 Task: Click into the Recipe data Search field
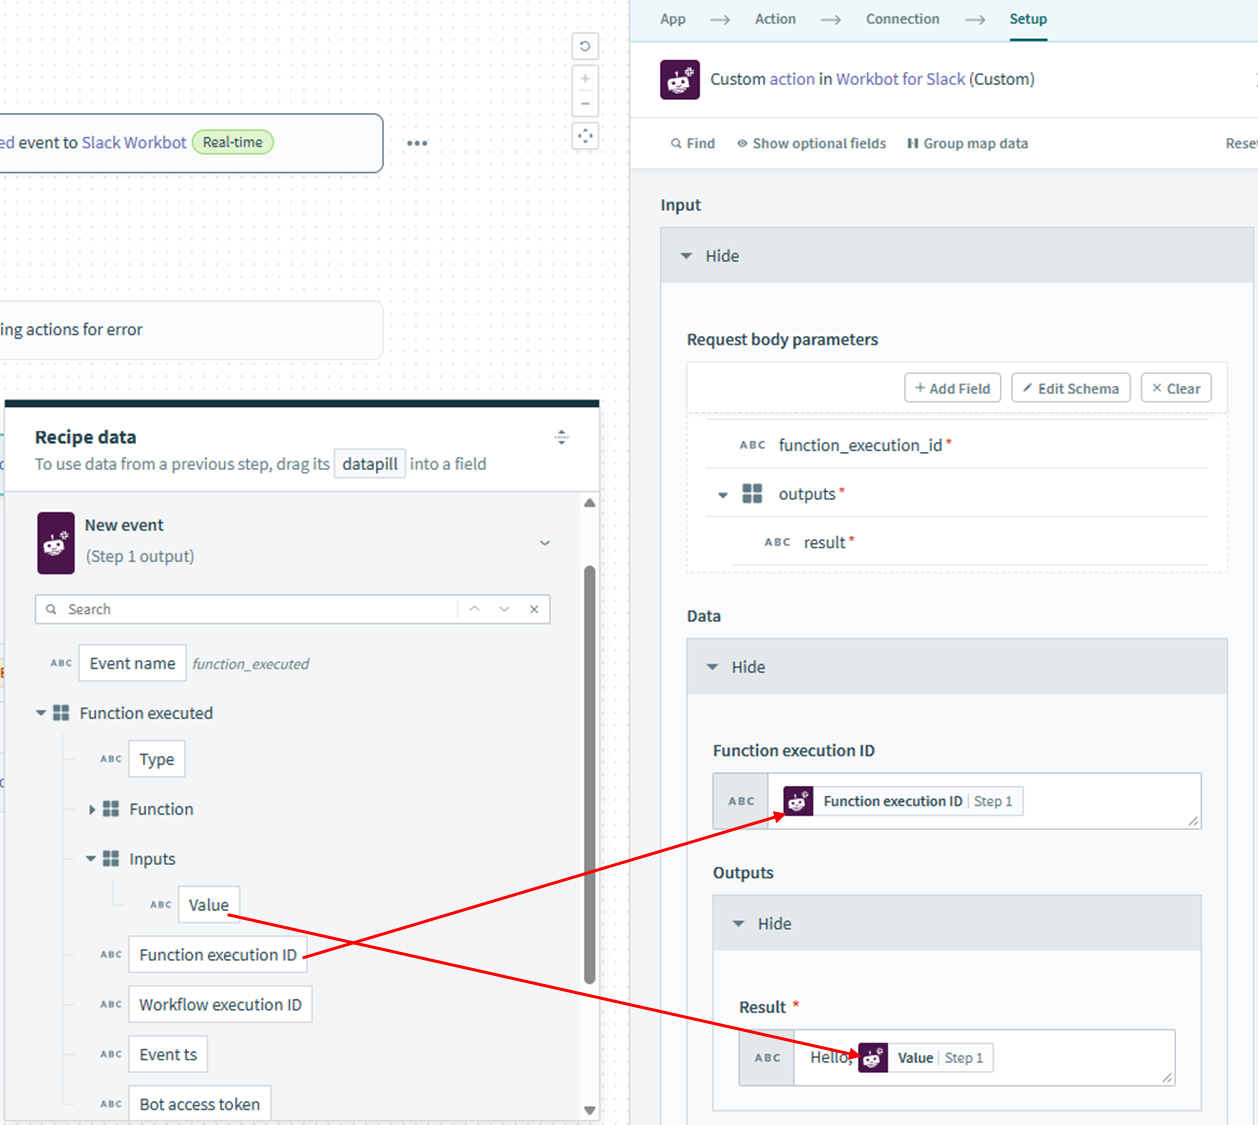[260, 609]
